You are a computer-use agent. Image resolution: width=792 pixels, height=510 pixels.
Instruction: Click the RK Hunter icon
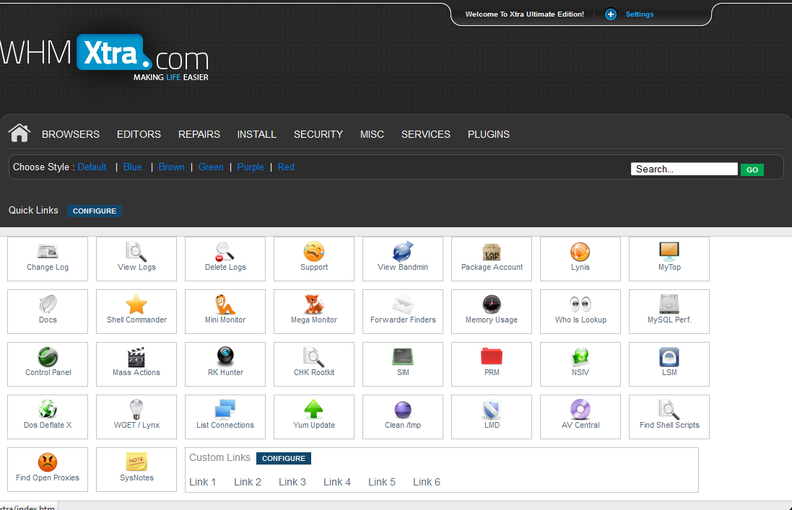point(225,357)
